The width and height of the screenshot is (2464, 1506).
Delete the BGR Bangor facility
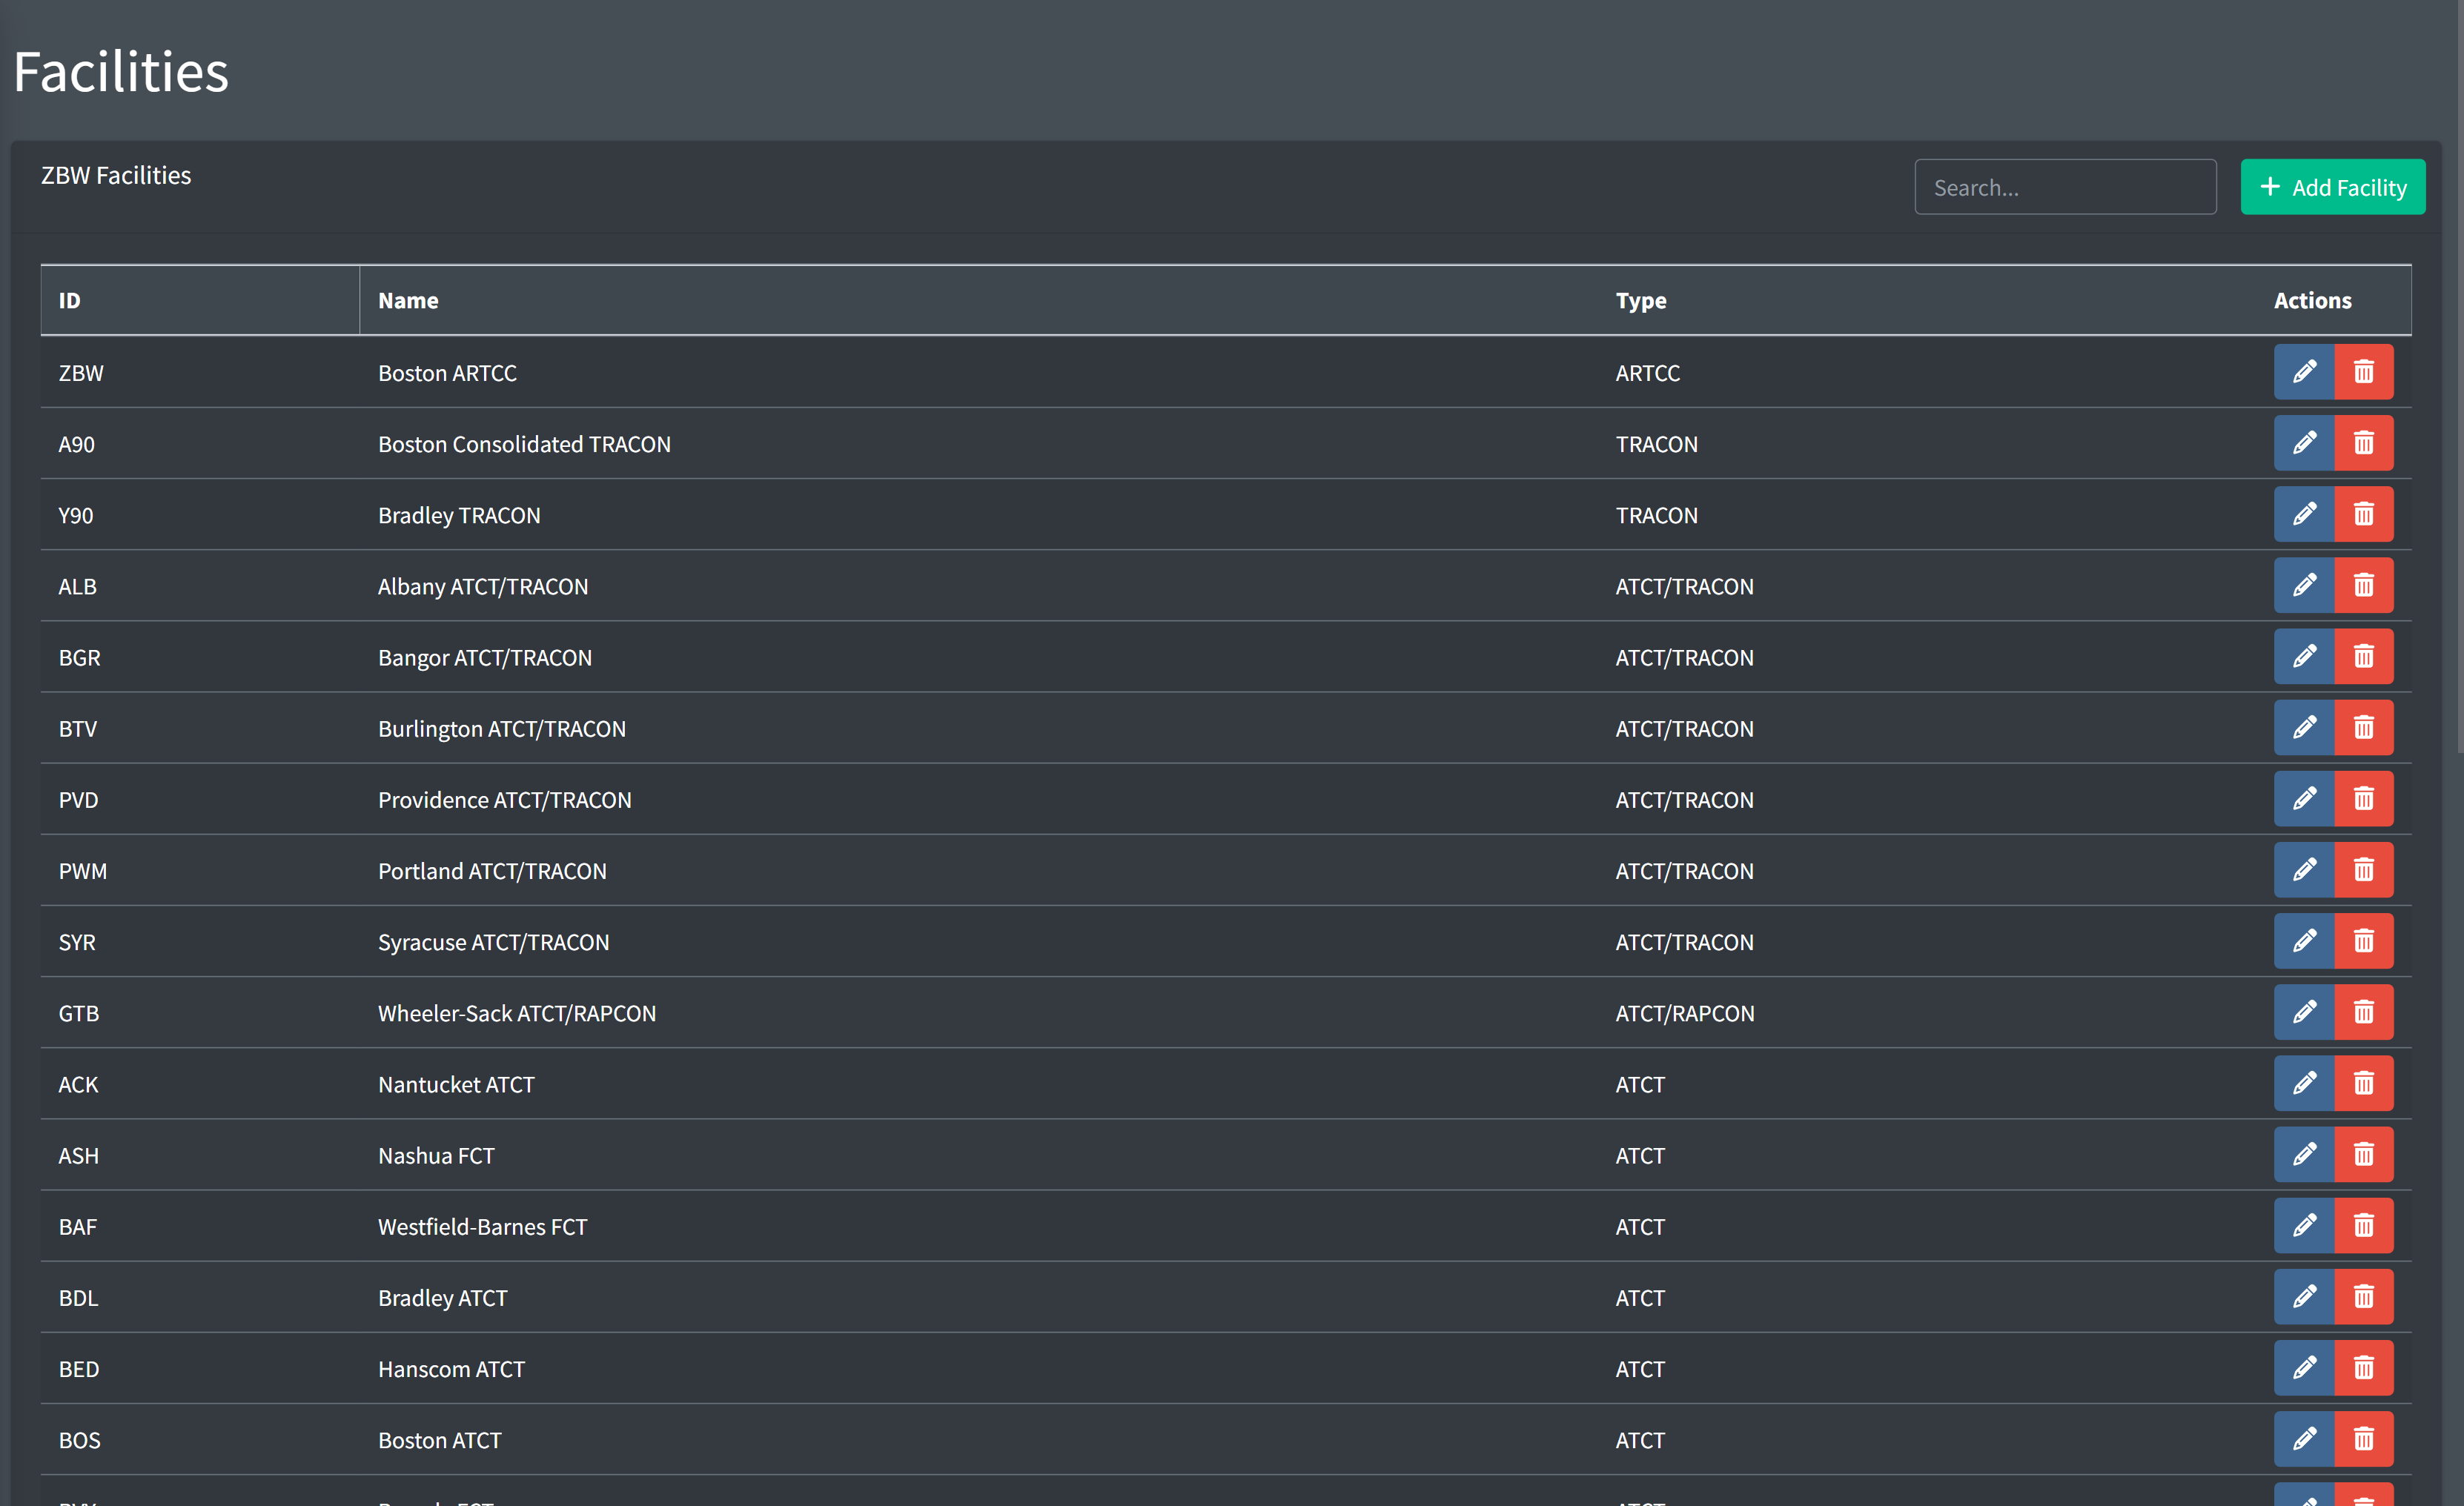tap(2364, 656)
